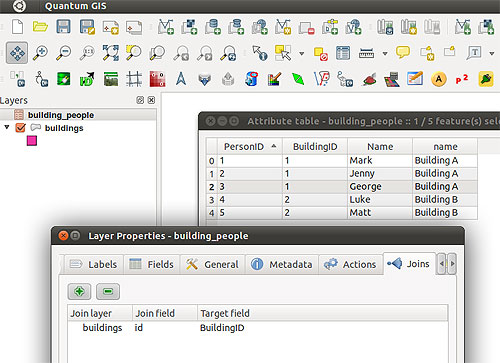Collapse the buildings layer tree arrow
Image resolution: width=500 pixels, height=363 pixels.
(x=6, y=127)
